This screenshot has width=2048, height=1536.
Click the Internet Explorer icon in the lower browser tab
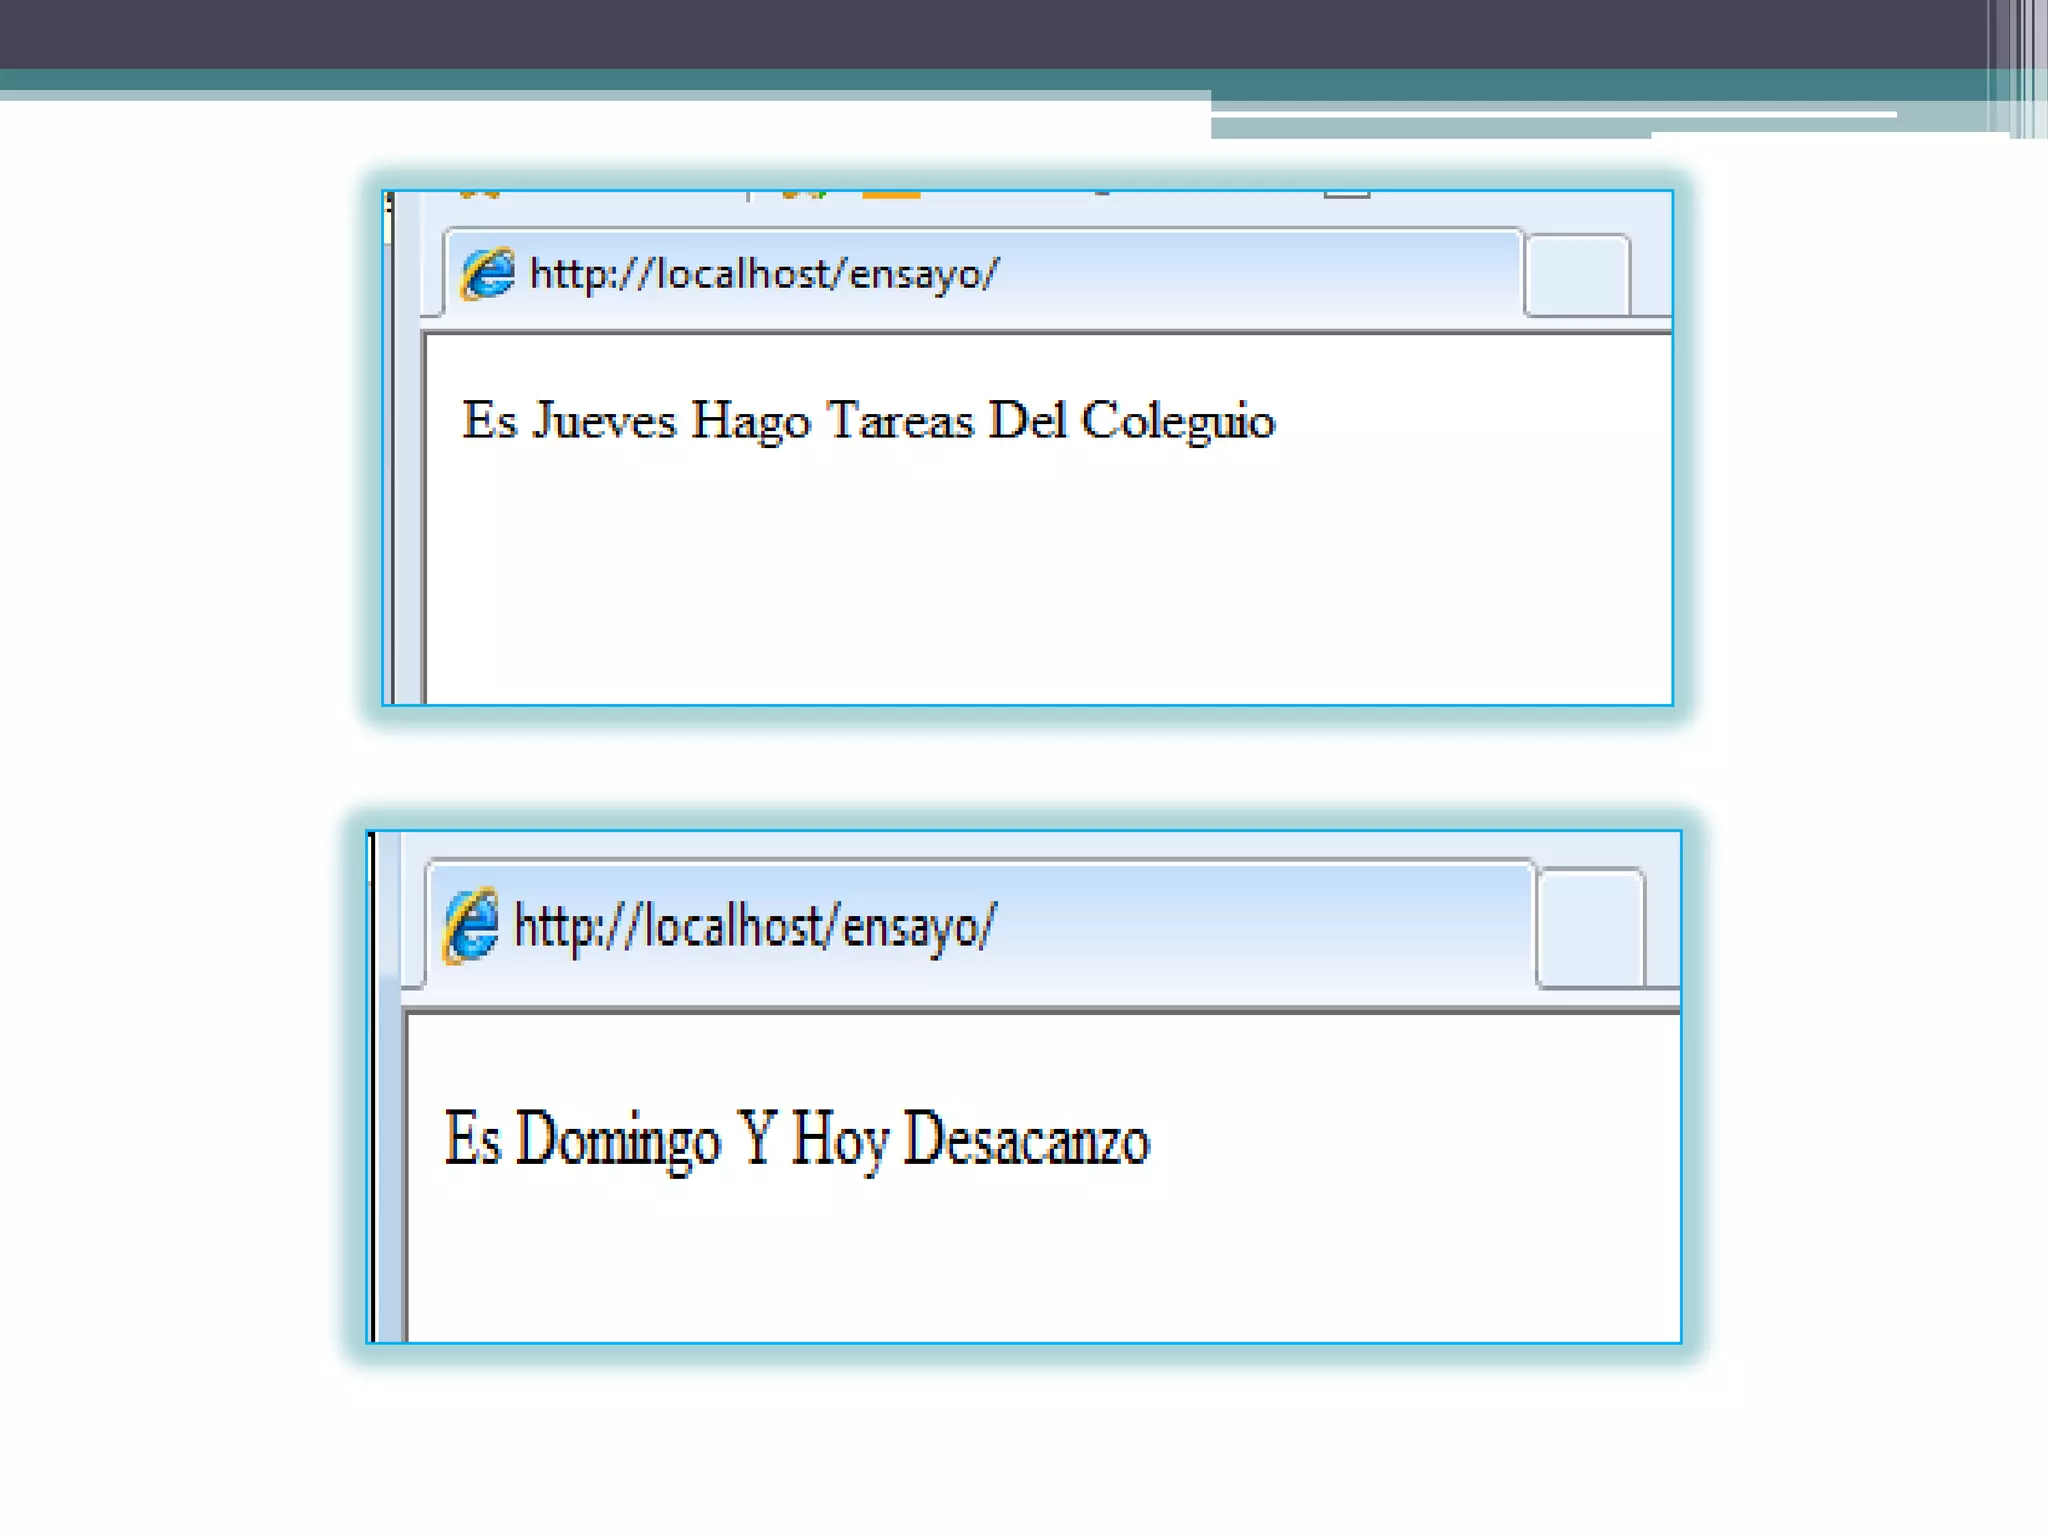pyautogui.click(x=470, y=925)
